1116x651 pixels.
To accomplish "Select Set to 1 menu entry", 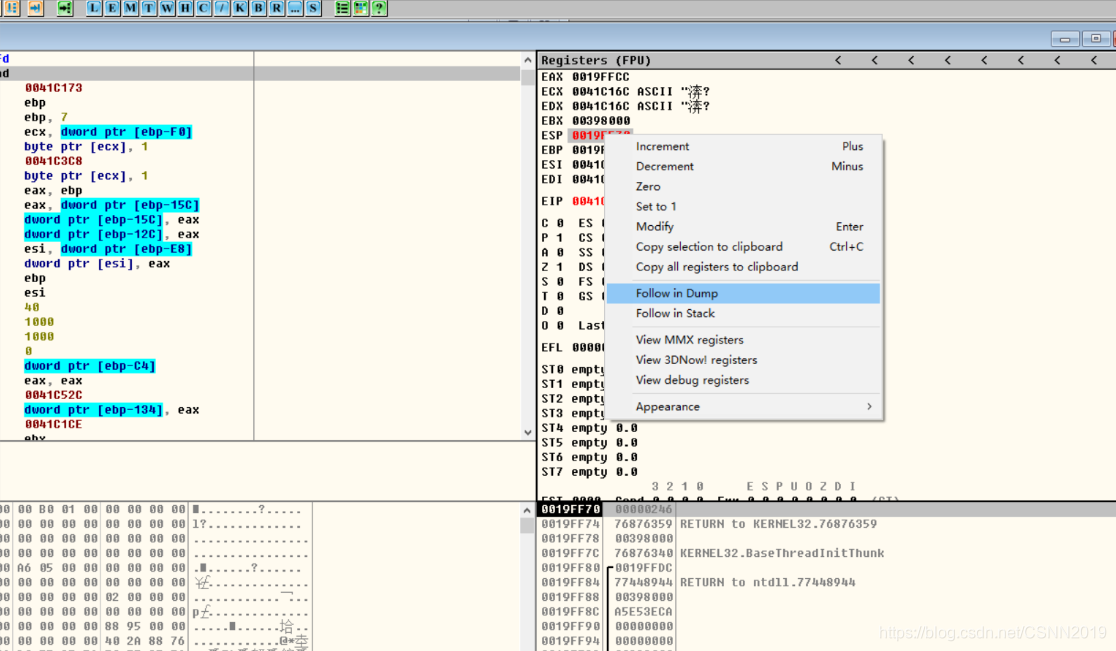I will click(742, 206).
